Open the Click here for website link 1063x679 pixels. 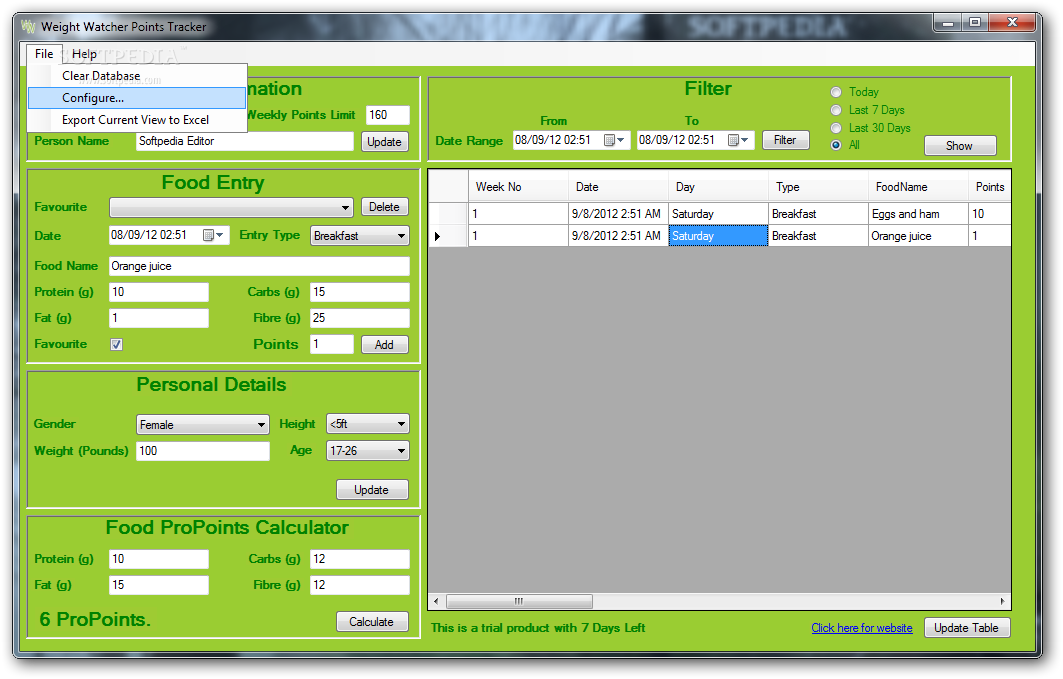862,628
